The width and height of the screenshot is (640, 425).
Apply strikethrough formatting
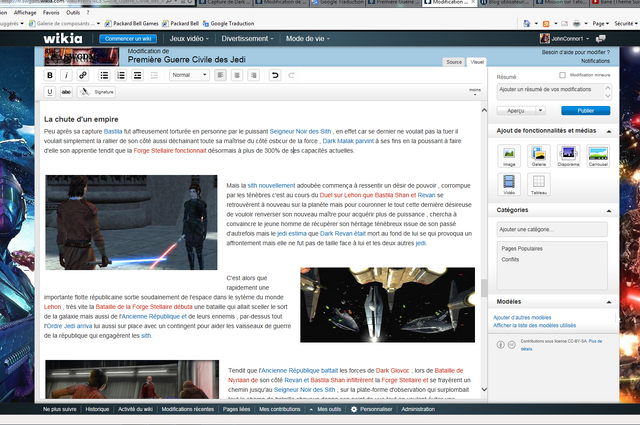66,92
